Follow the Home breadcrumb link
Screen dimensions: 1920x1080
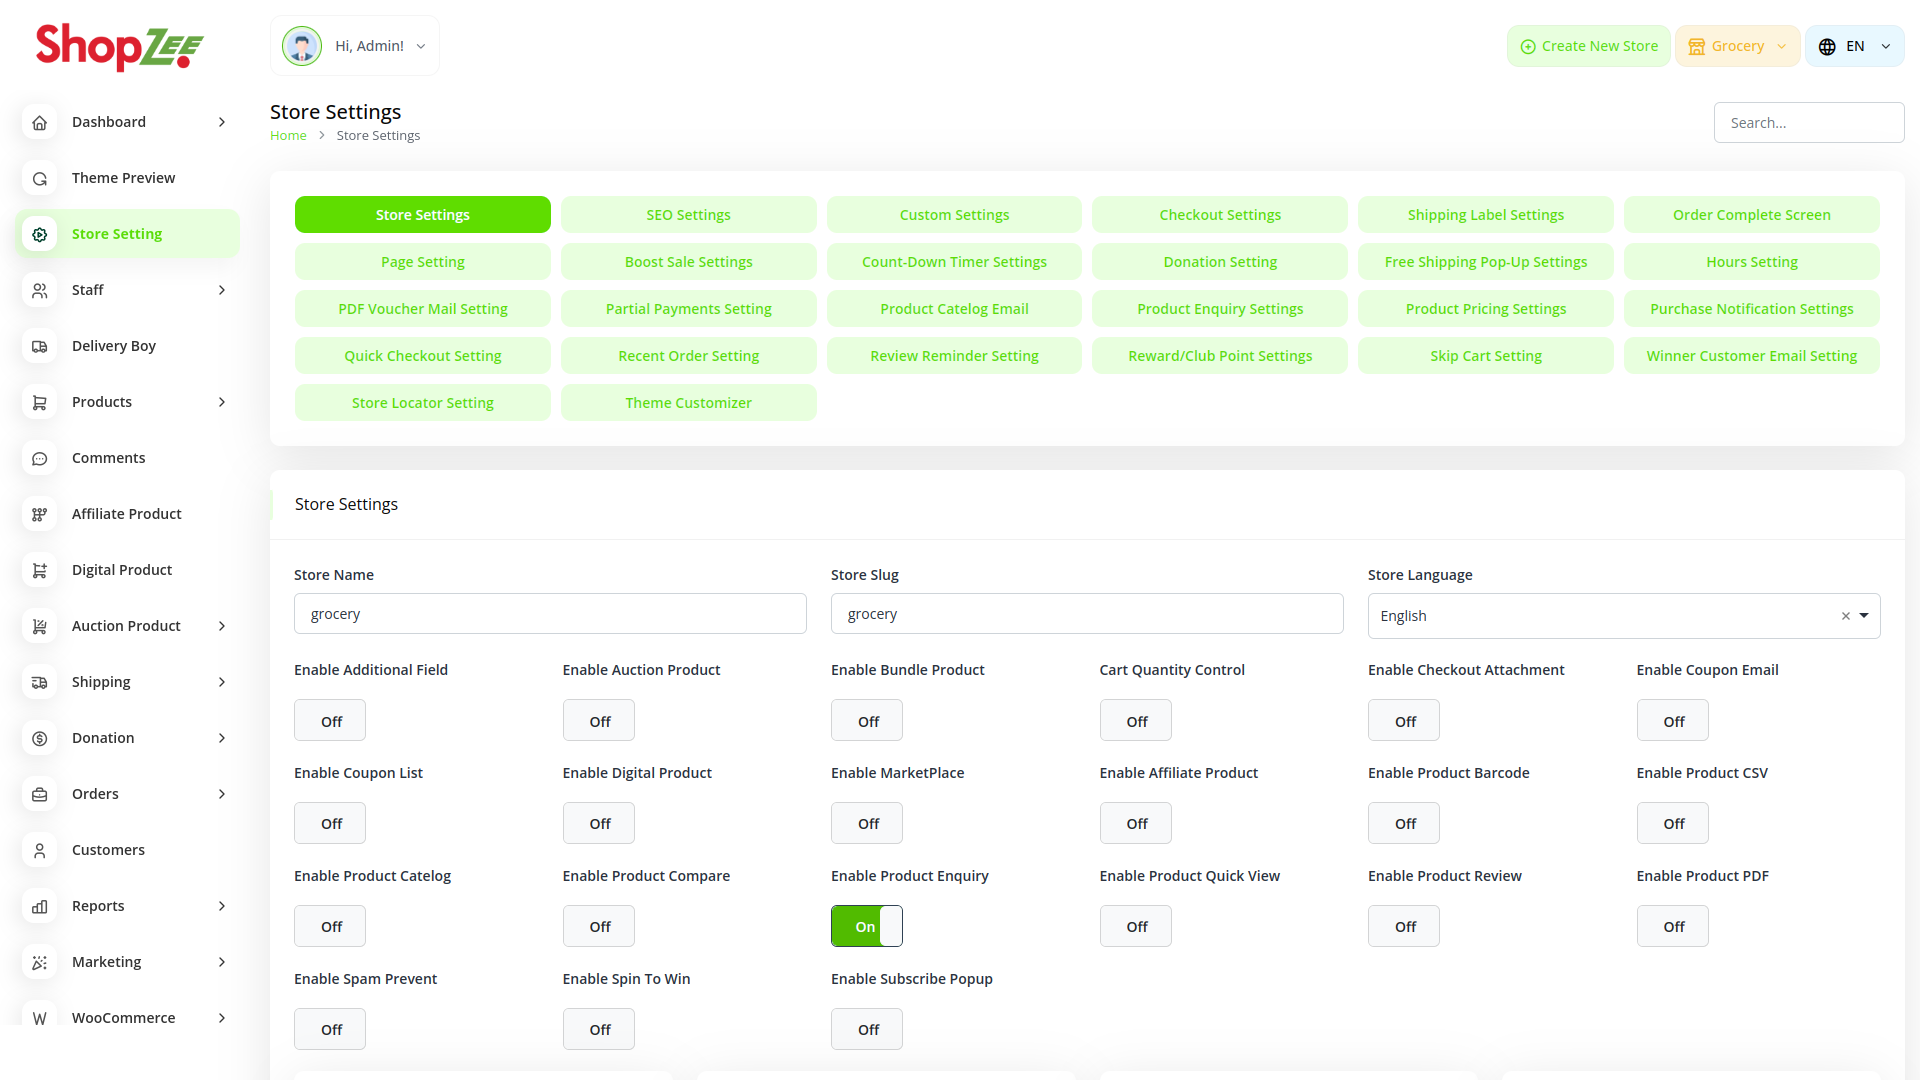(288, 136)
